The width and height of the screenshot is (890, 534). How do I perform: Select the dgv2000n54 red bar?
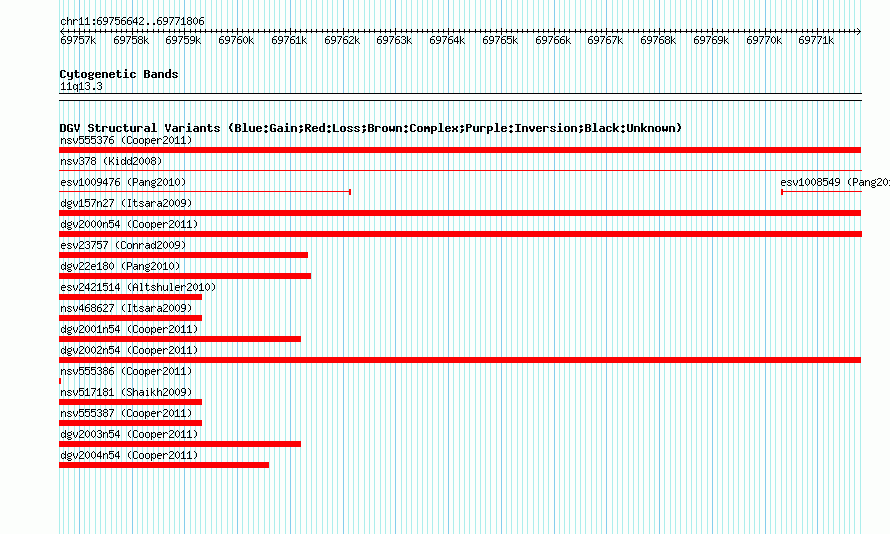click(x=460, y=234)
